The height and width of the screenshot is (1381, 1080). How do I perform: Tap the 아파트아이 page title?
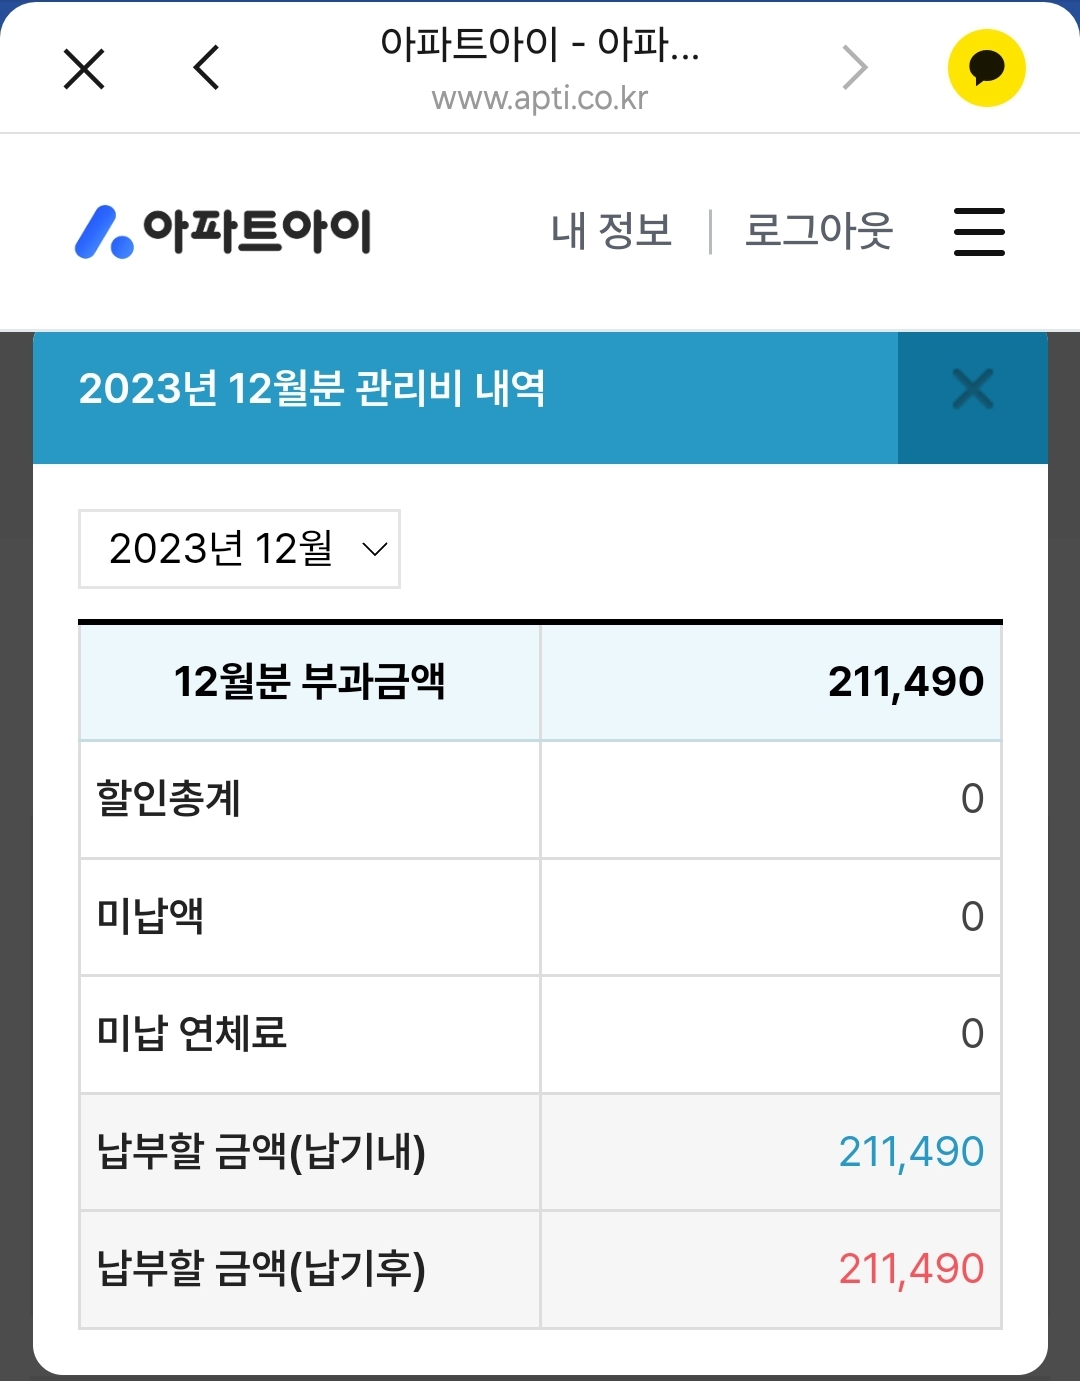(x=540, y=44)
